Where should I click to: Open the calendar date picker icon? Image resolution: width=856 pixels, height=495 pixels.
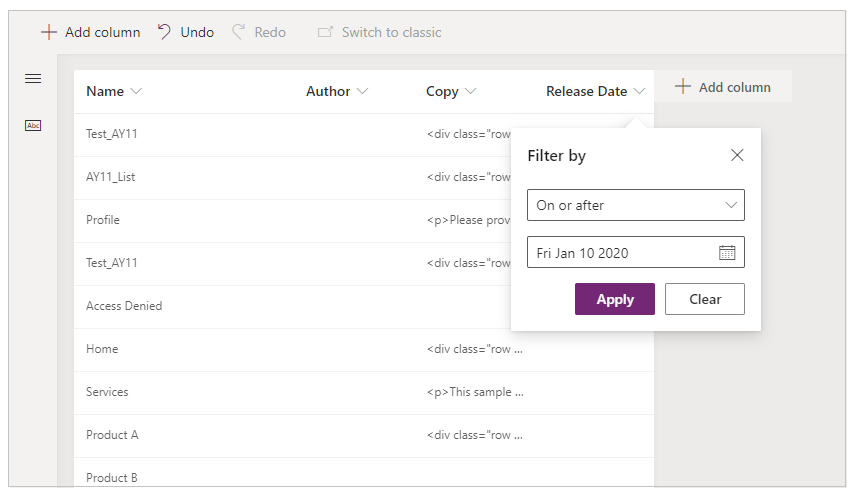[x=727, y=253]
